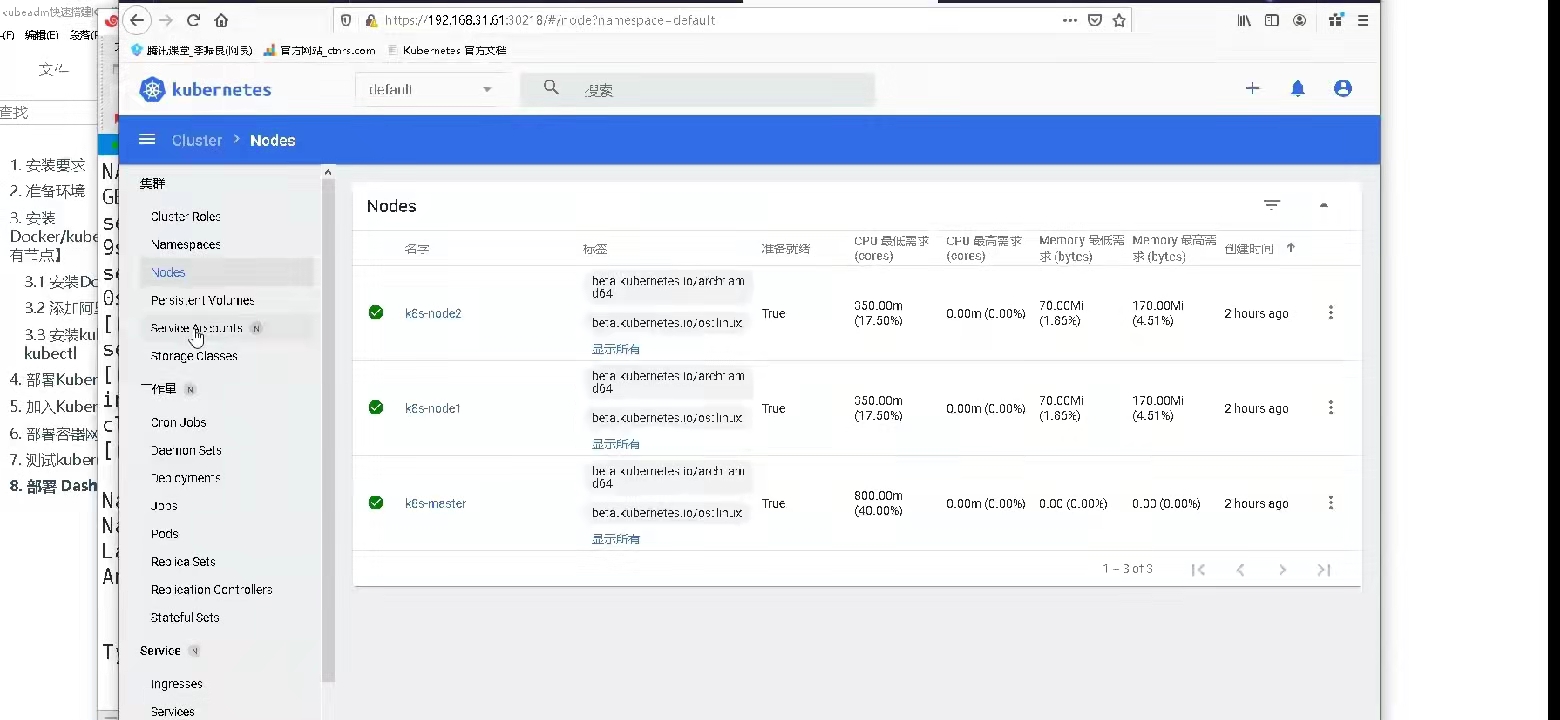Click the search magnifier icon
1560x720 pixels.
coord(551,88)
